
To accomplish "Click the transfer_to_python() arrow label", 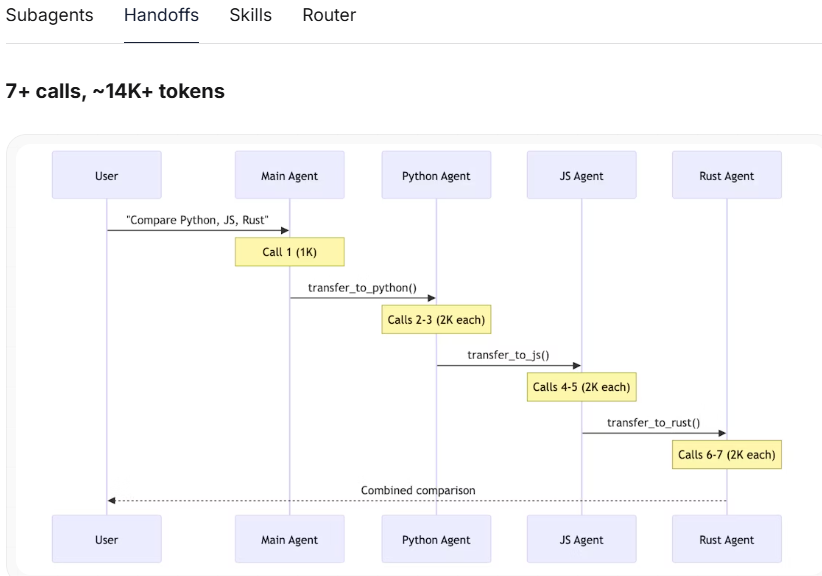I will coord(362,288).
